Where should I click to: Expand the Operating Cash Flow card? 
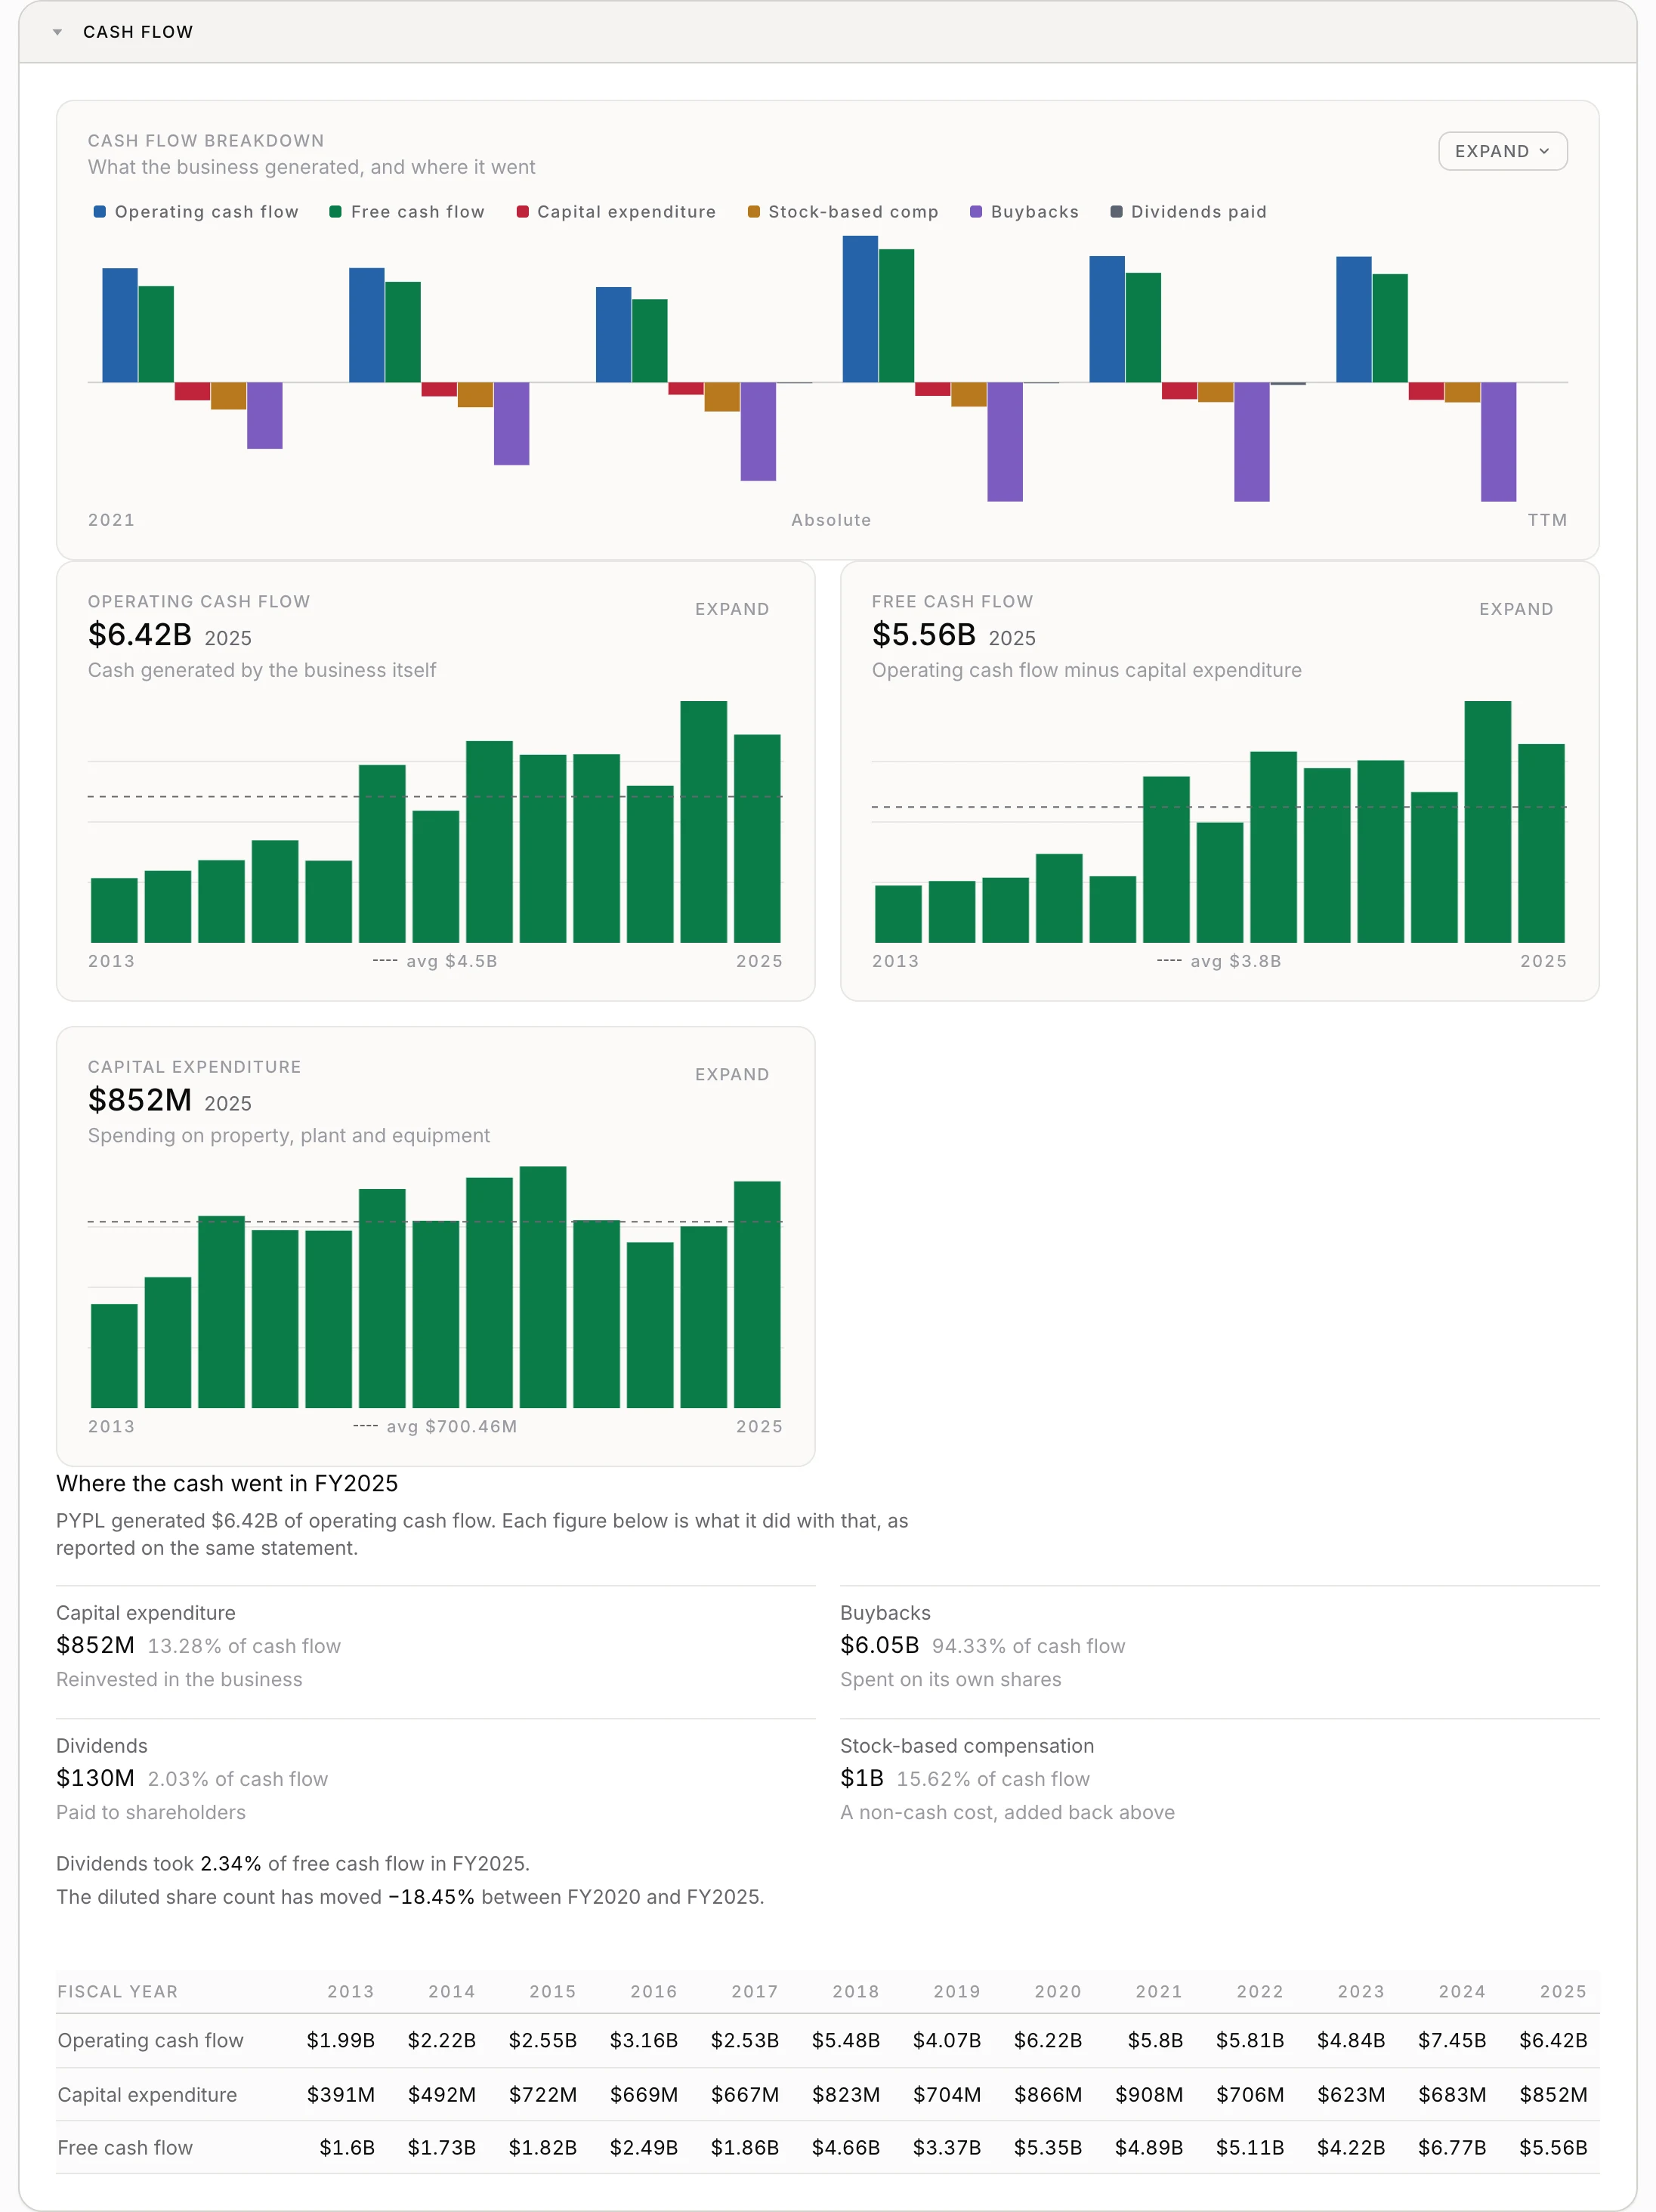point(732,609)
